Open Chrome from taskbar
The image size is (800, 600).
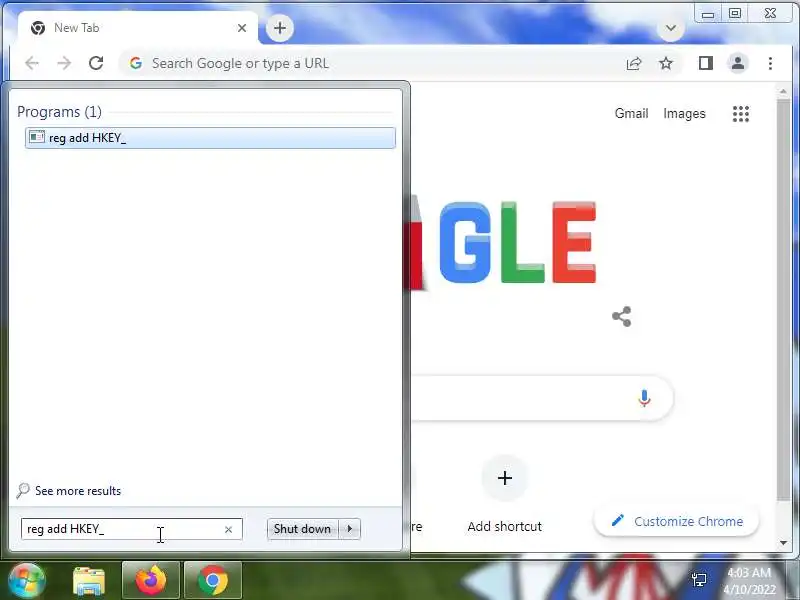click(213, 581)
